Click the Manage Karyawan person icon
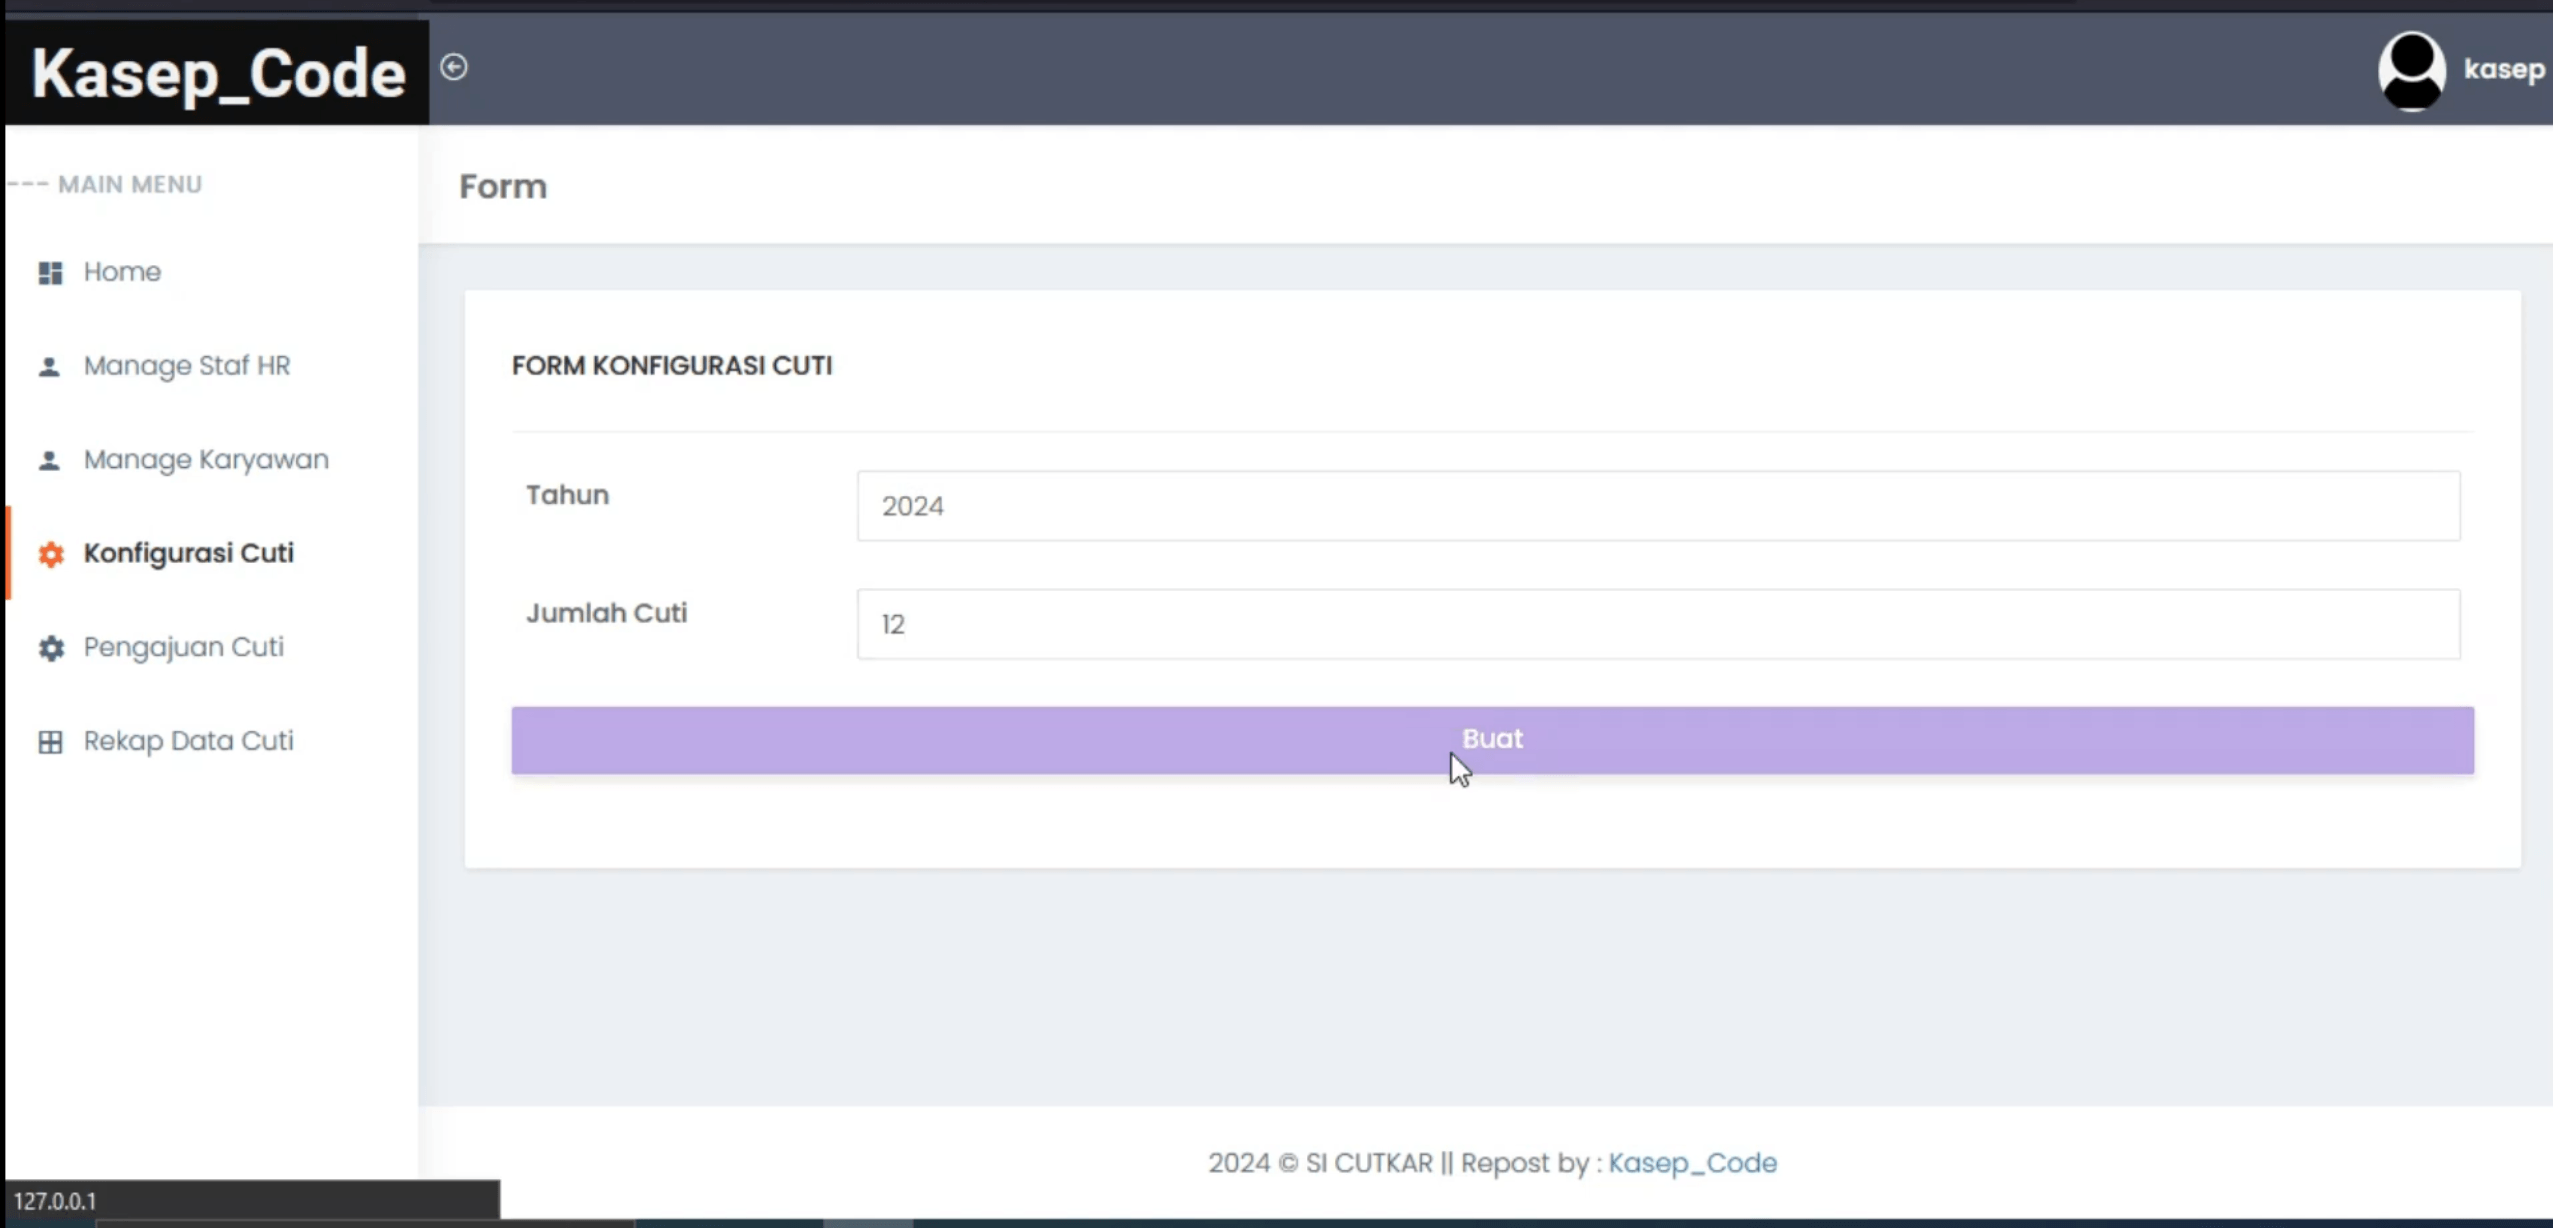2553x1228 pixels. pyautogui.click(x=49, y=460)
